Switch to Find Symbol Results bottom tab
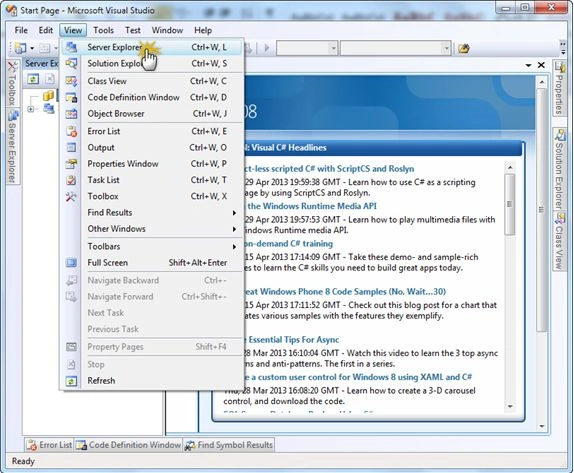The width and height of the screenshot is (574, 473). coord(229,445)
